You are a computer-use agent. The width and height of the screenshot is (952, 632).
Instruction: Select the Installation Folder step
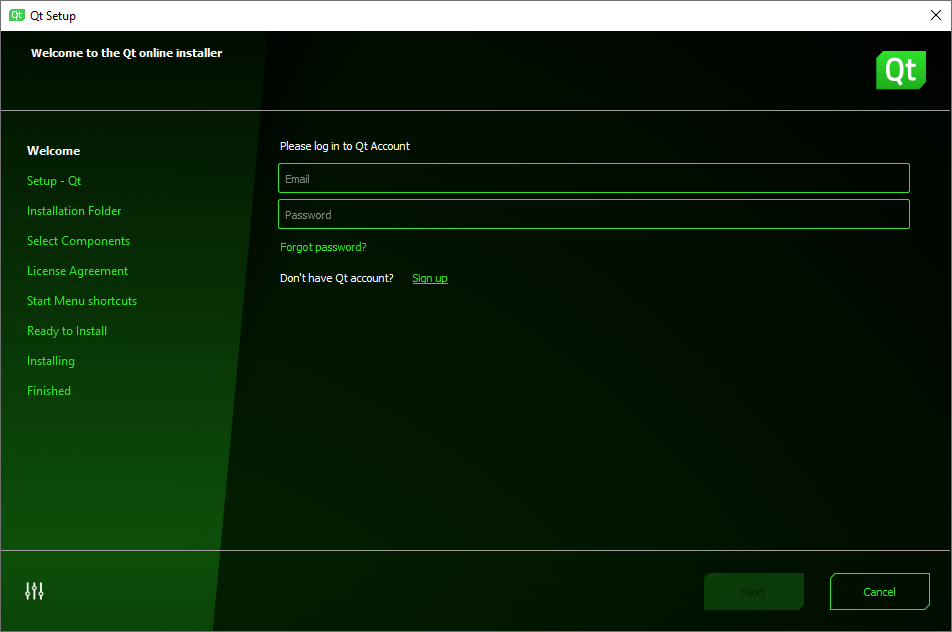point(74,211)
